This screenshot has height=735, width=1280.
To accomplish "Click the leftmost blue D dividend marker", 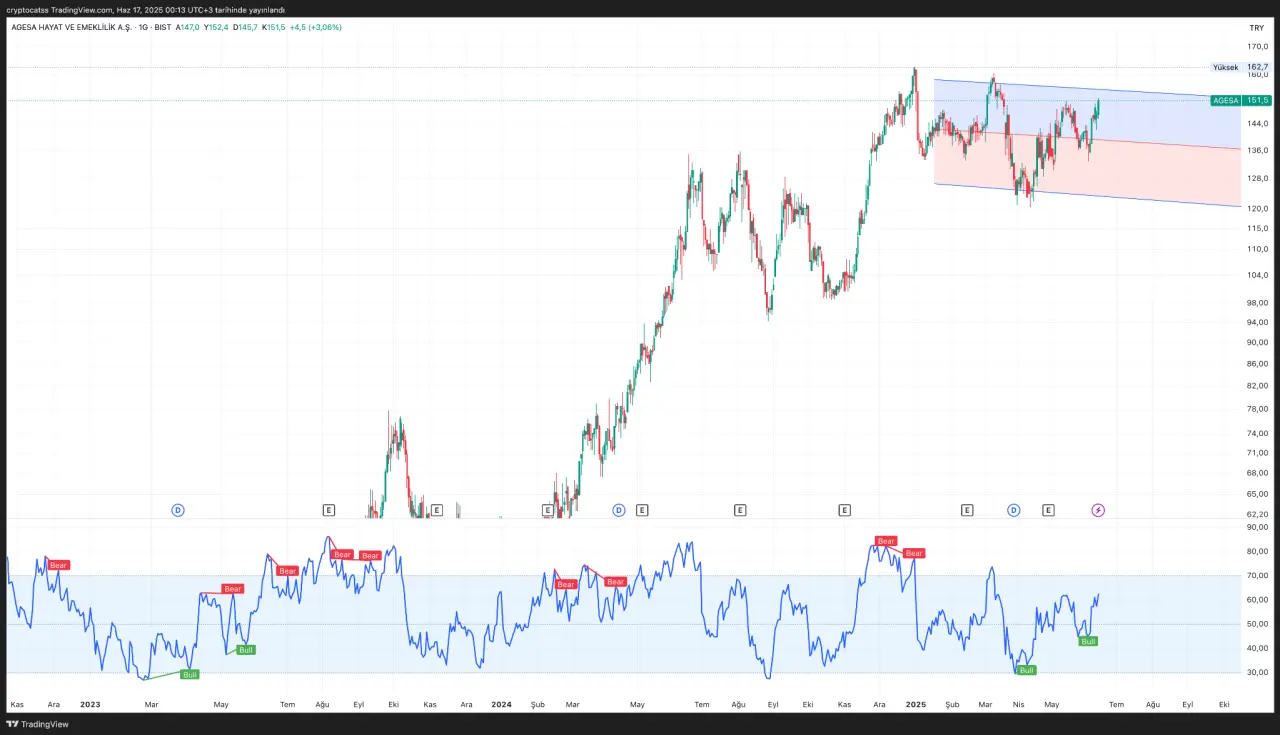I will pos(178,510).
